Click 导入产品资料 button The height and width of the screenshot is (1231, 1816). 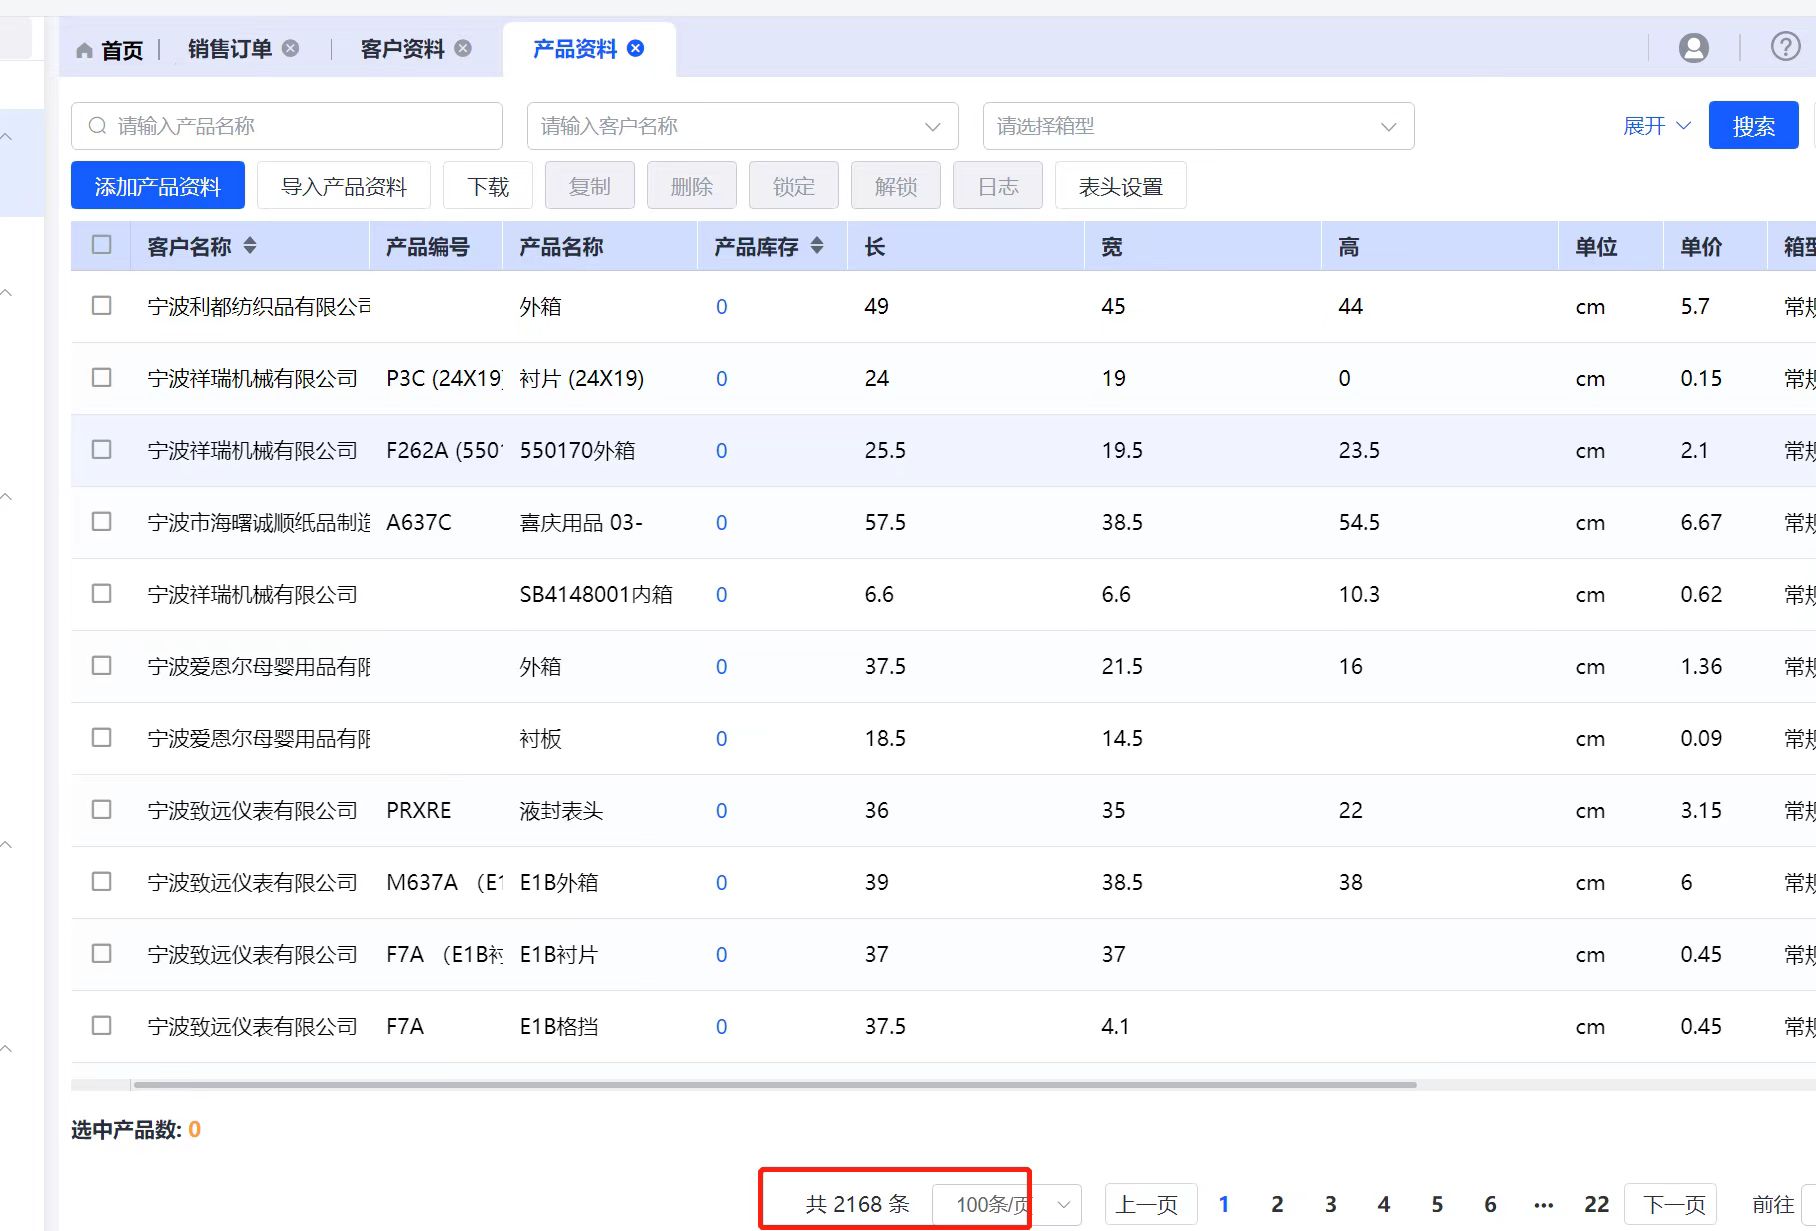[344, 186]
